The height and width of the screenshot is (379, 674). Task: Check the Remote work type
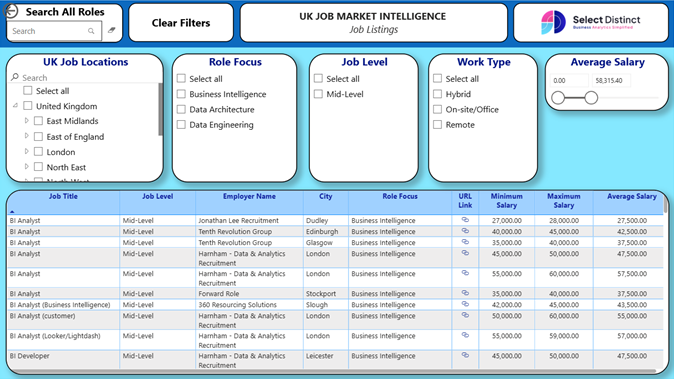438,125
